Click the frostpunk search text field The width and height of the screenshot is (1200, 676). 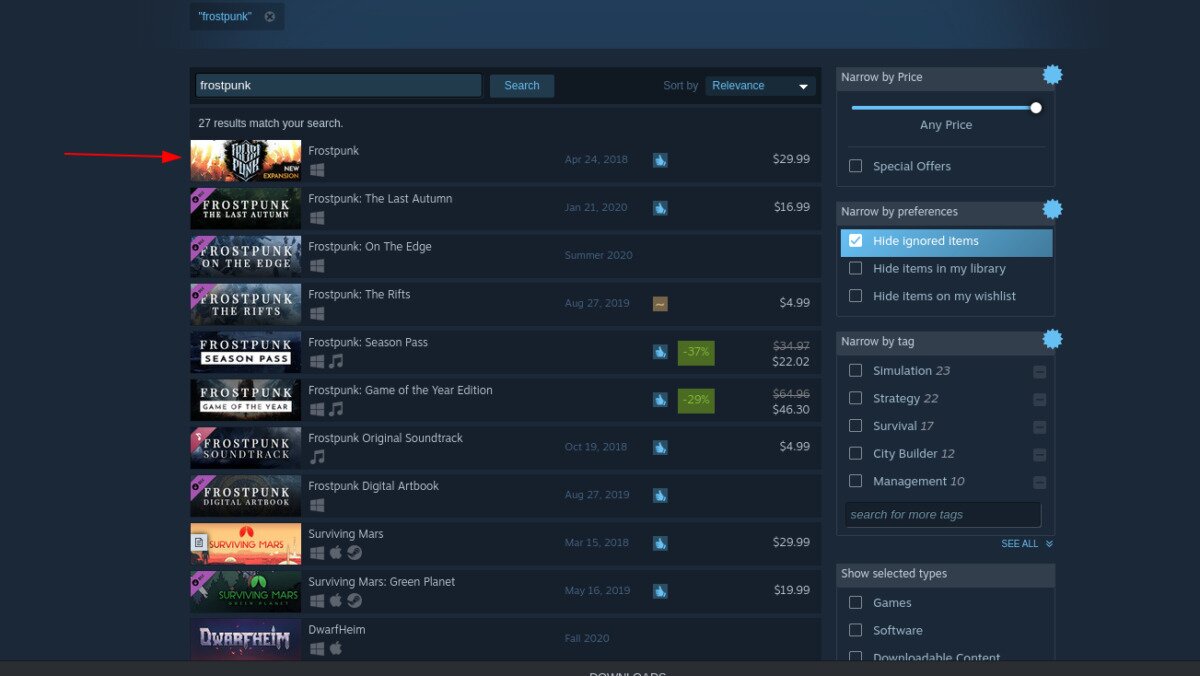[338, 86]
